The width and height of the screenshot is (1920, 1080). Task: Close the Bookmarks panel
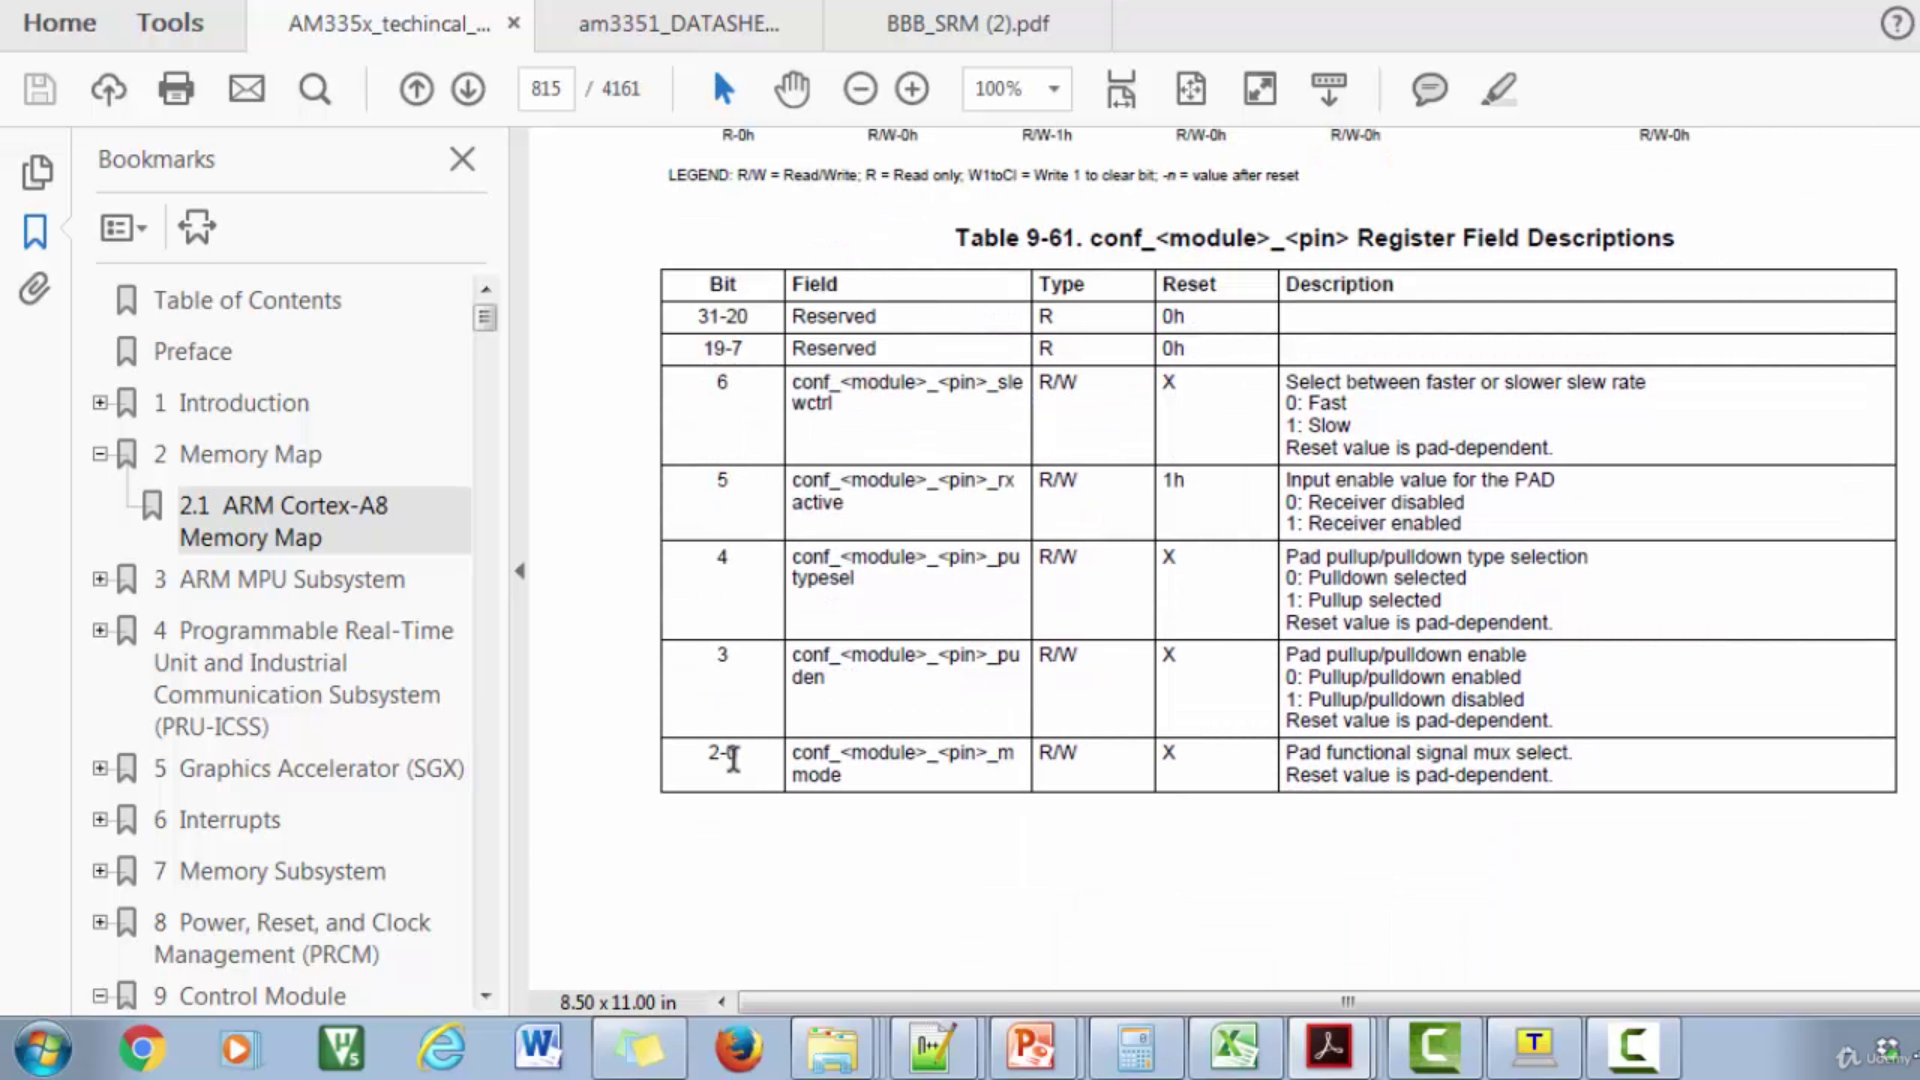pos(462,159)
